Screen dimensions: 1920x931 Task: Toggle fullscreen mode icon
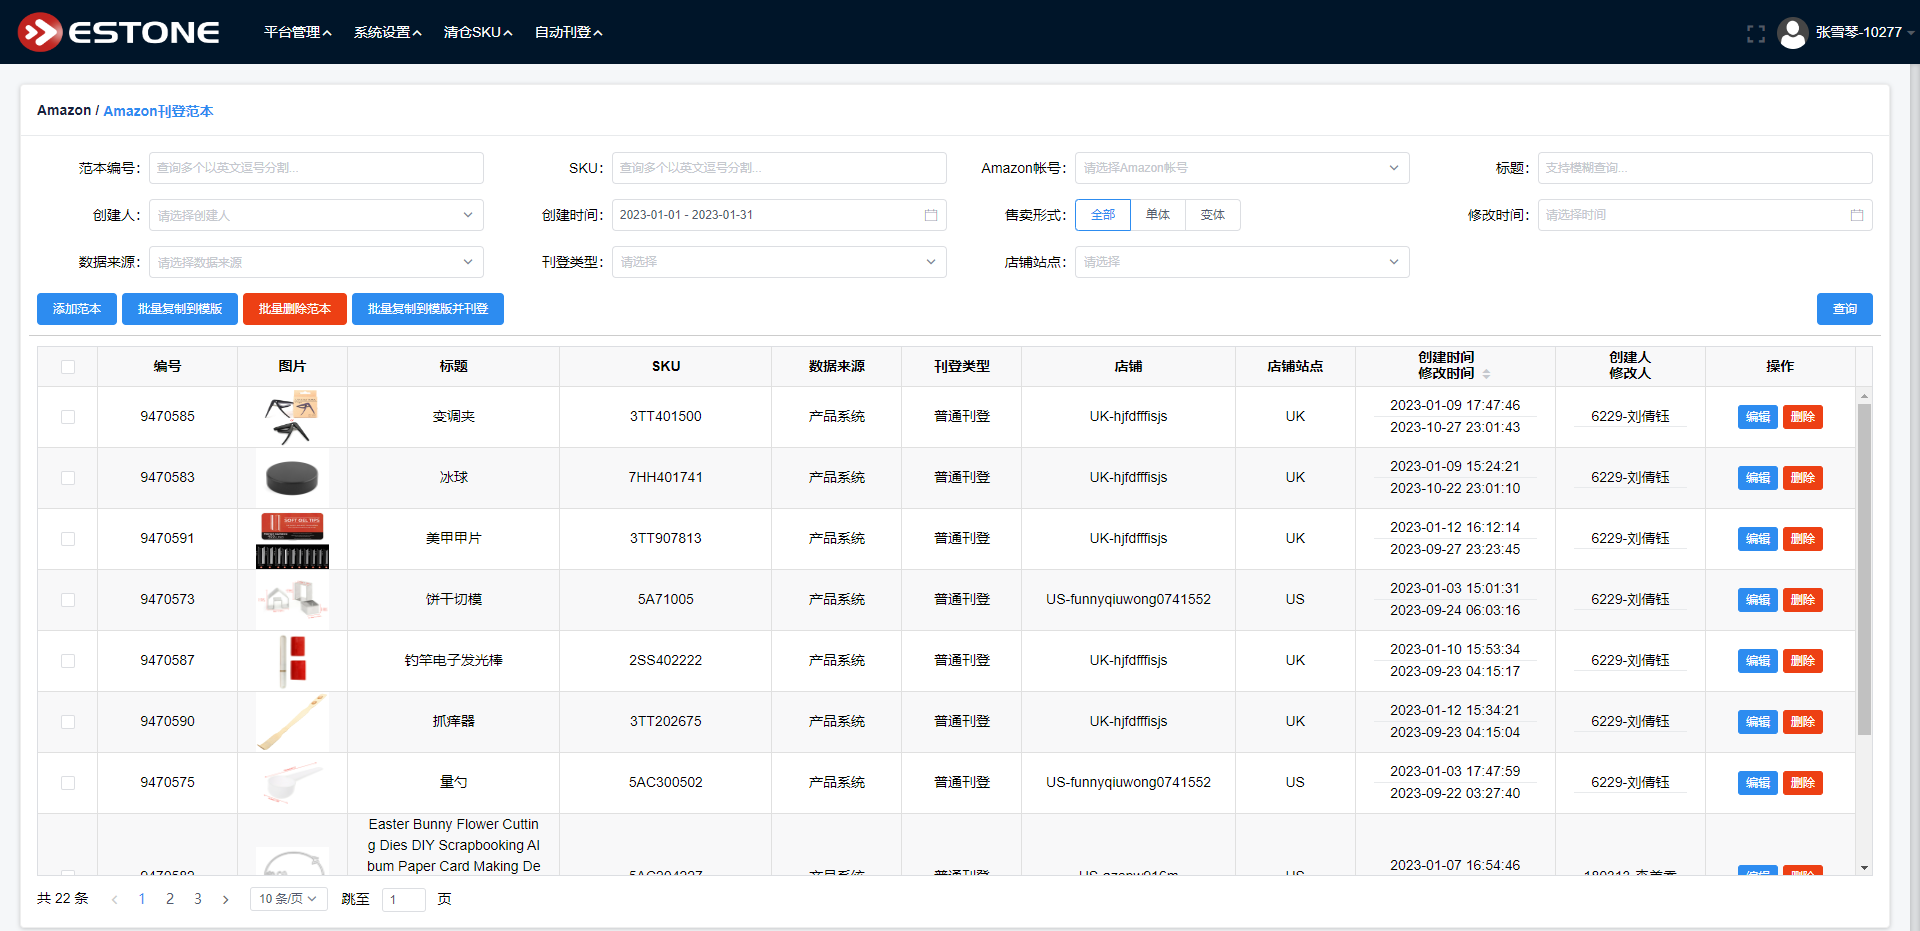[1755, 33]
